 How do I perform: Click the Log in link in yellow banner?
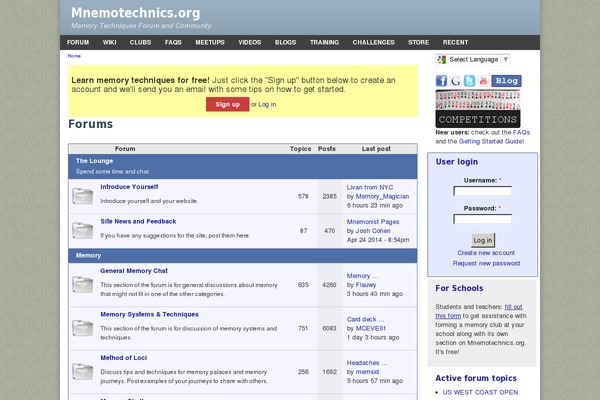267,104
